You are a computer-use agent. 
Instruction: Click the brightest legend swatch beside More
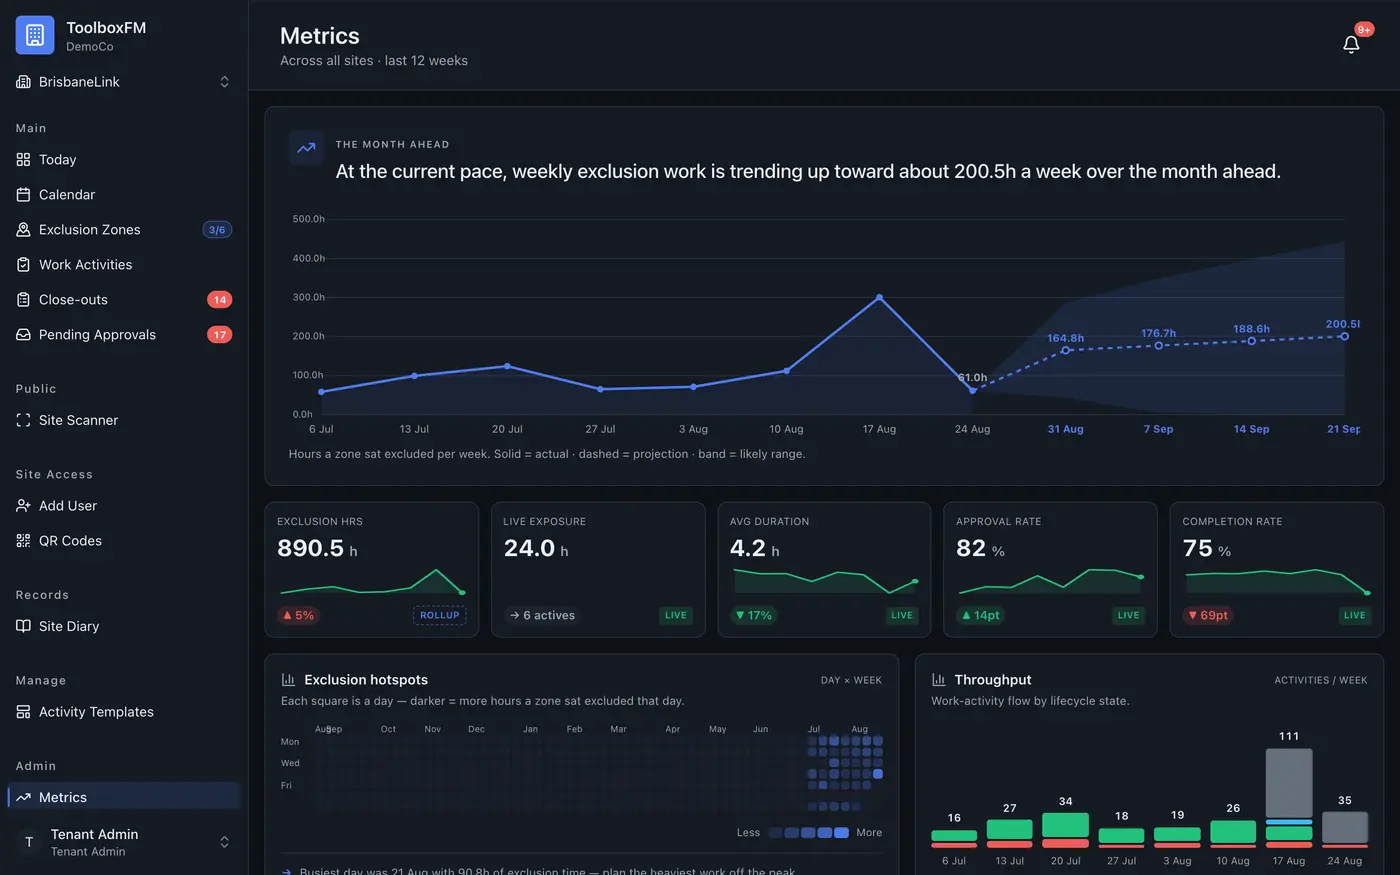point(841,833)
